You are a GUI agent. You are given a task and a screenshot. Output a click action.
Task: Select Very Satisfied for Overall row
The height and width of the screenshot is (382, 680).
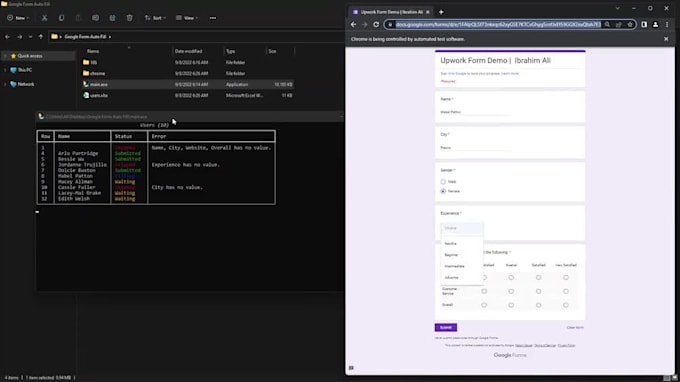[566, 305]
